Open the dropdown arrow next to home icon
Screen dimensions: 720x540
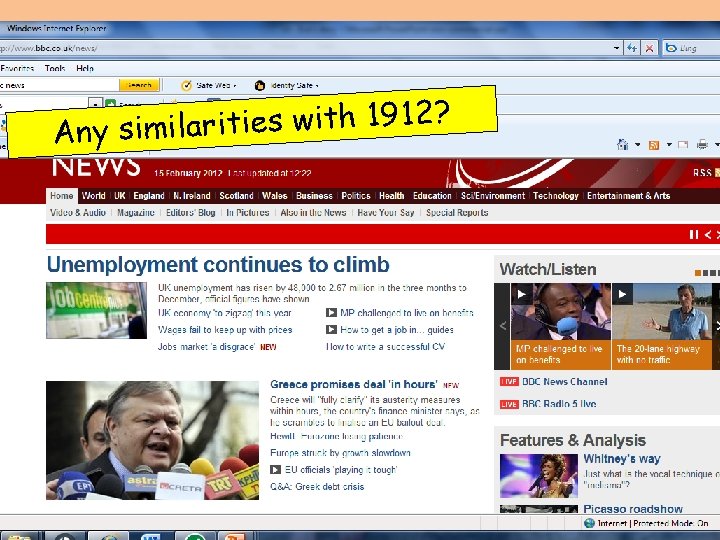[x=637, y=145]
